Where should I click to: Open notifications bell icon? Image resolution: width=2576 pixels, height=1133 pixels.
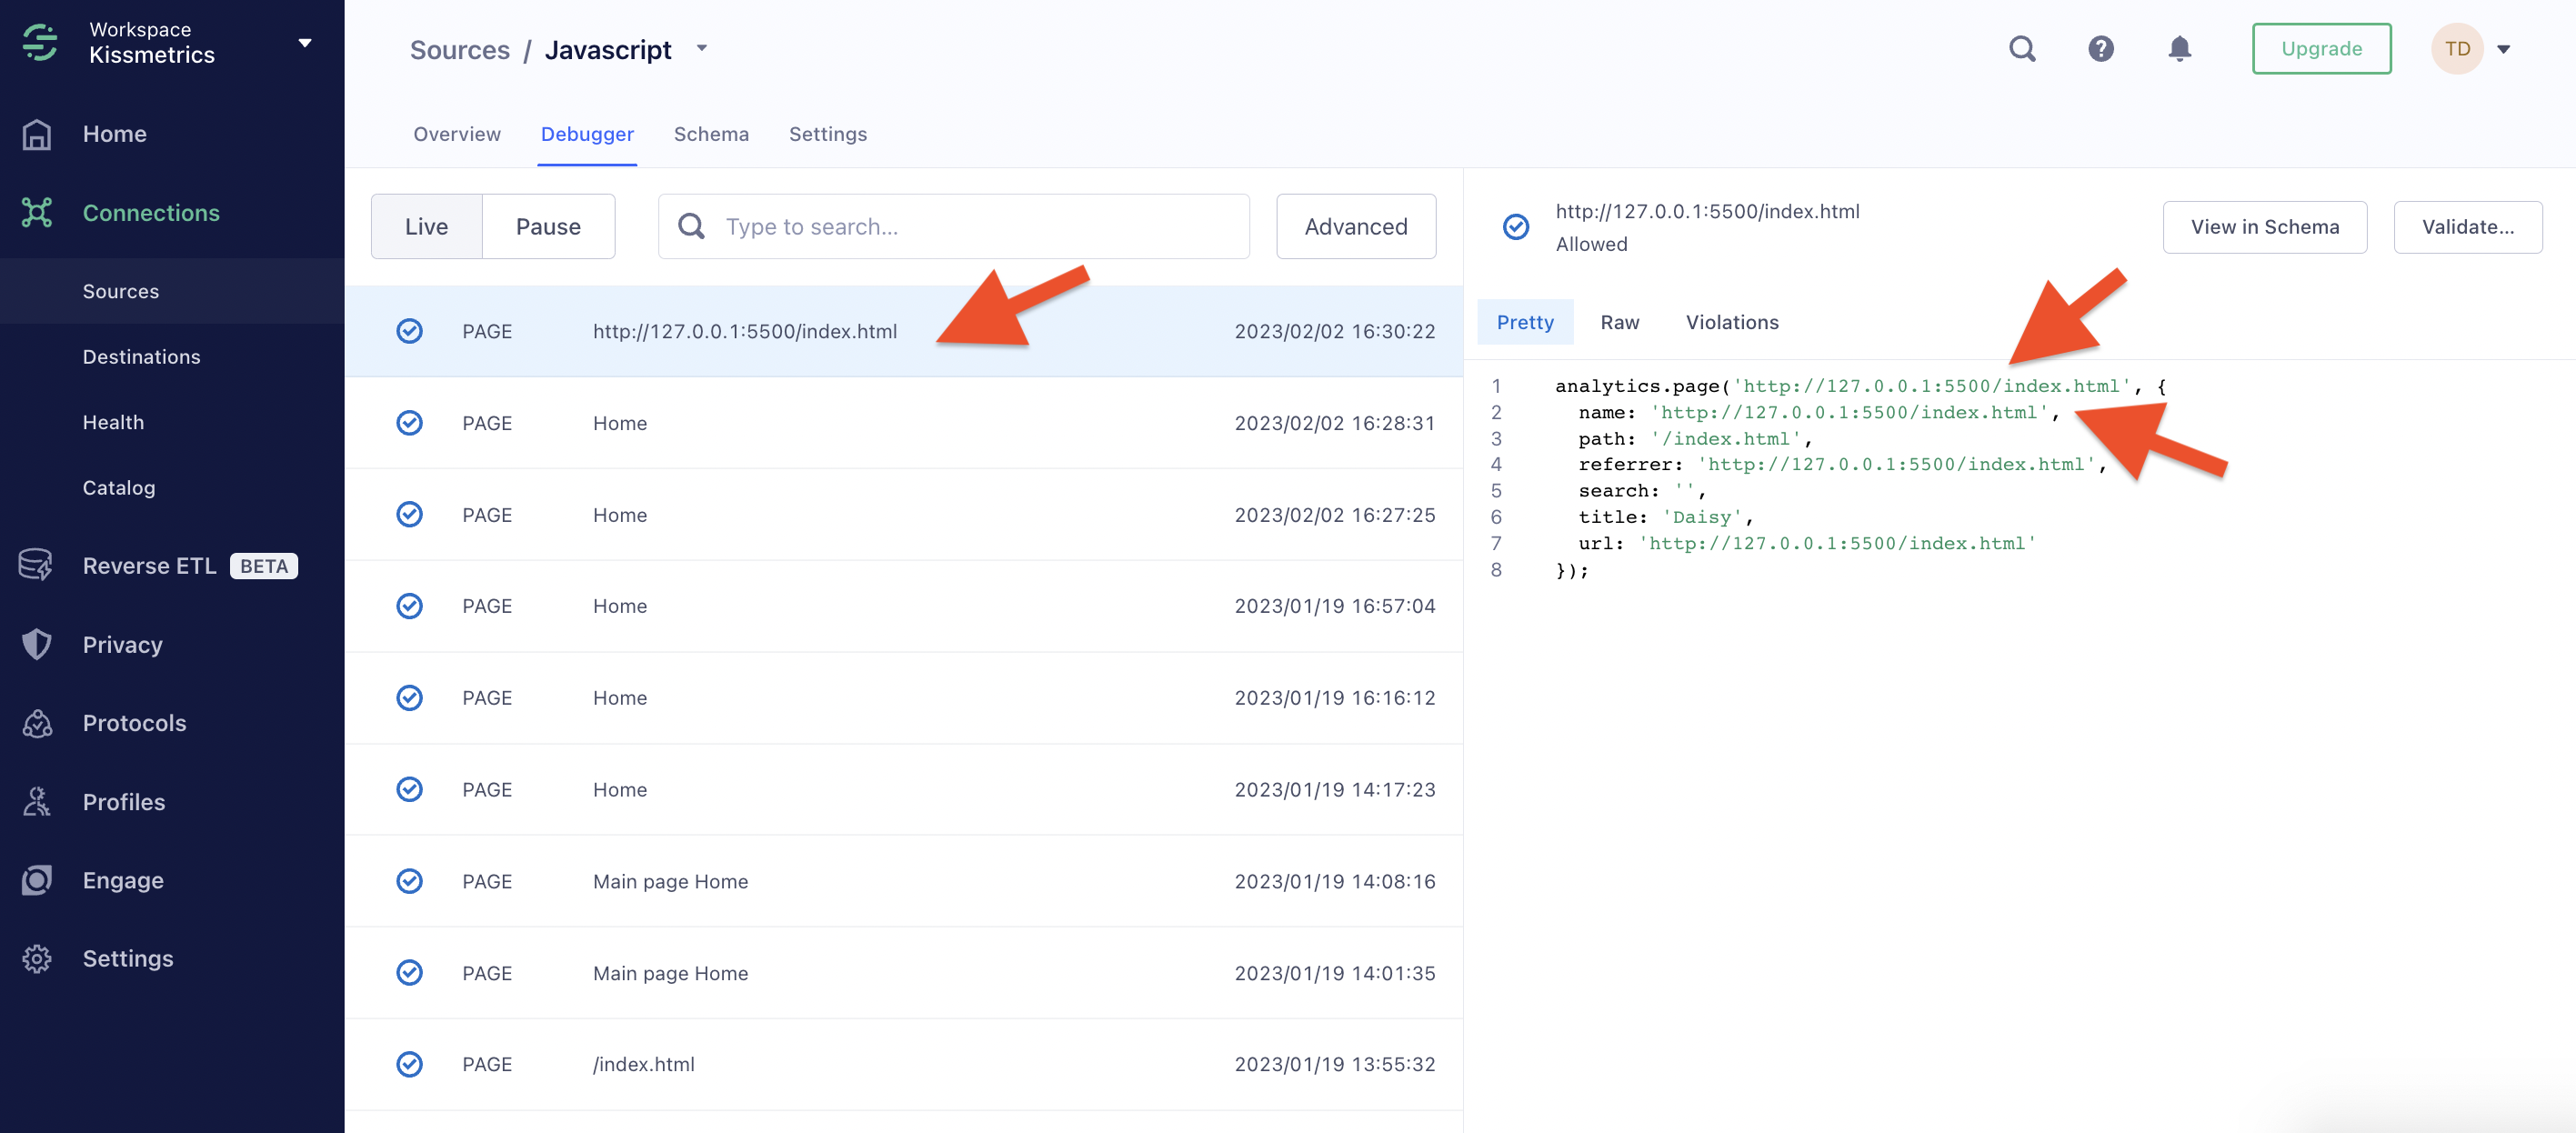2179,48
